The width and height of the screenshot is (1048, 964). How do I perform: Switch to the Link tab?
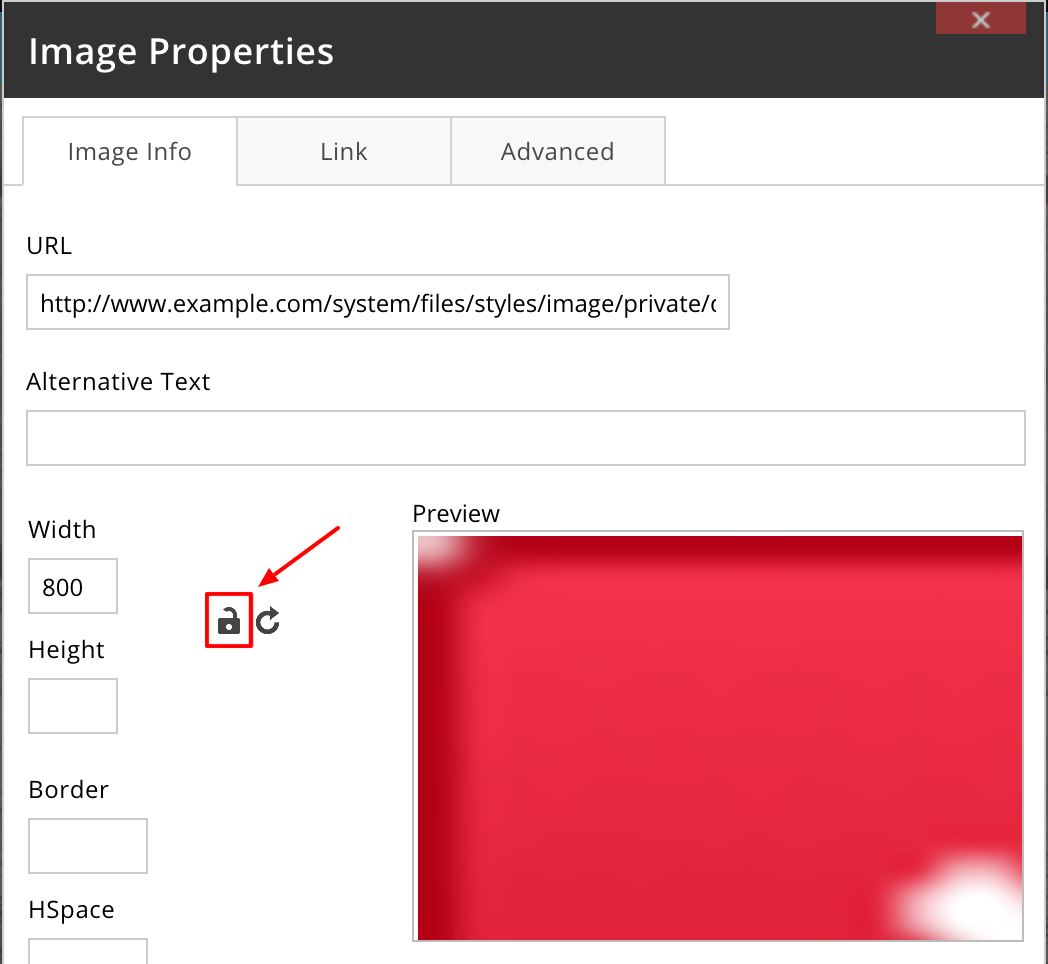(x=343, y=151)
